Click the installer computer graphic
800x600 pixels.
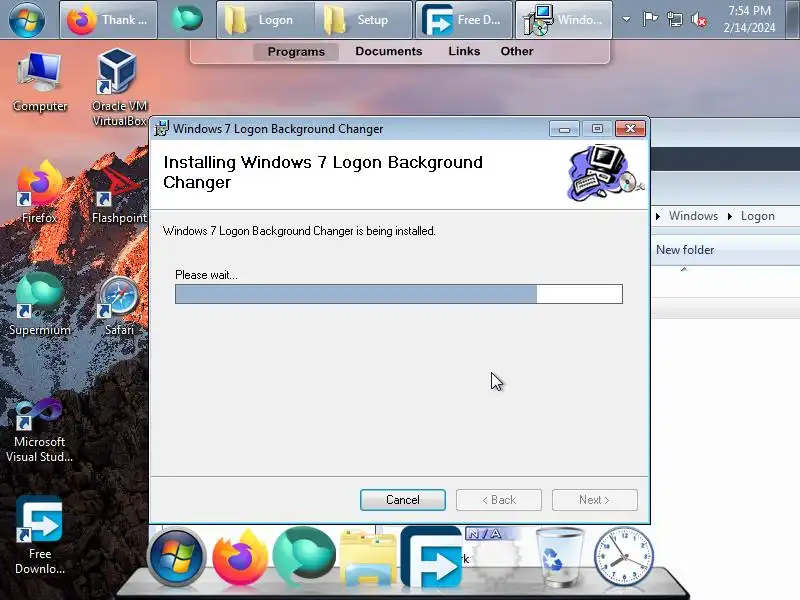click(605, 173)
